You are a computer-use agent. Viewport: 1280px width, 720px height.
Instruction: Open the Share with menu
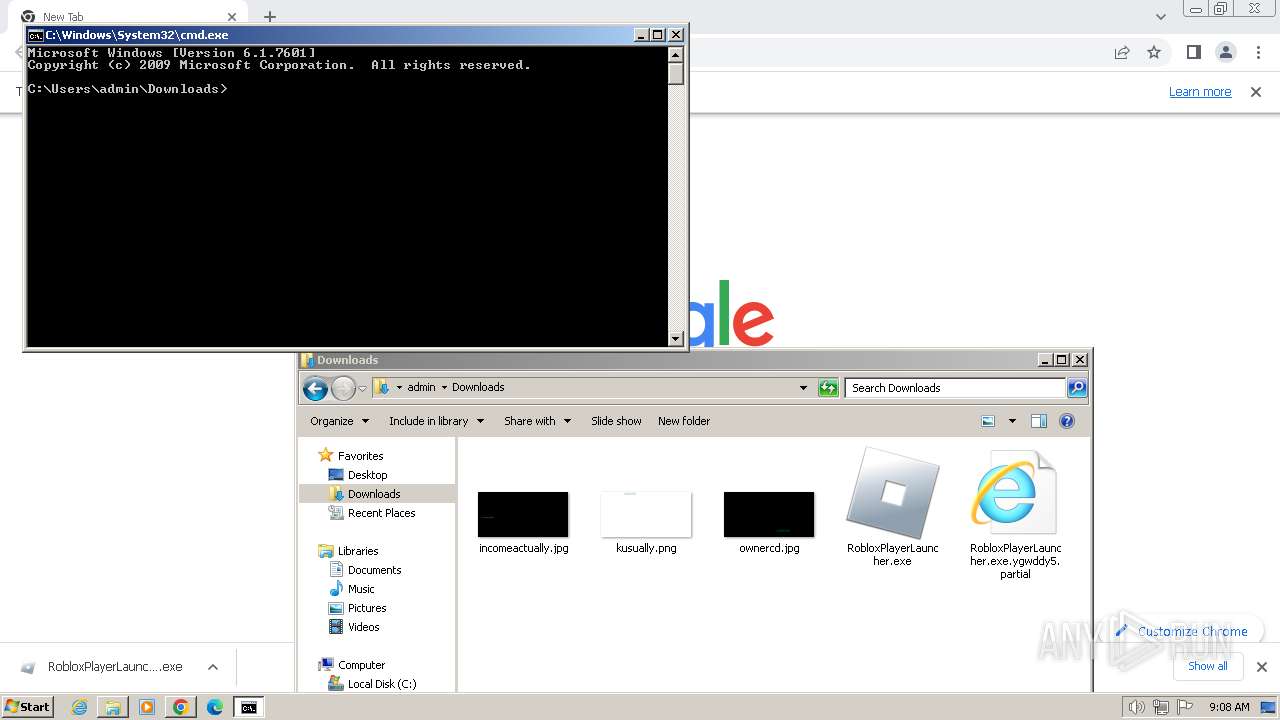click(x=537, y=421)
